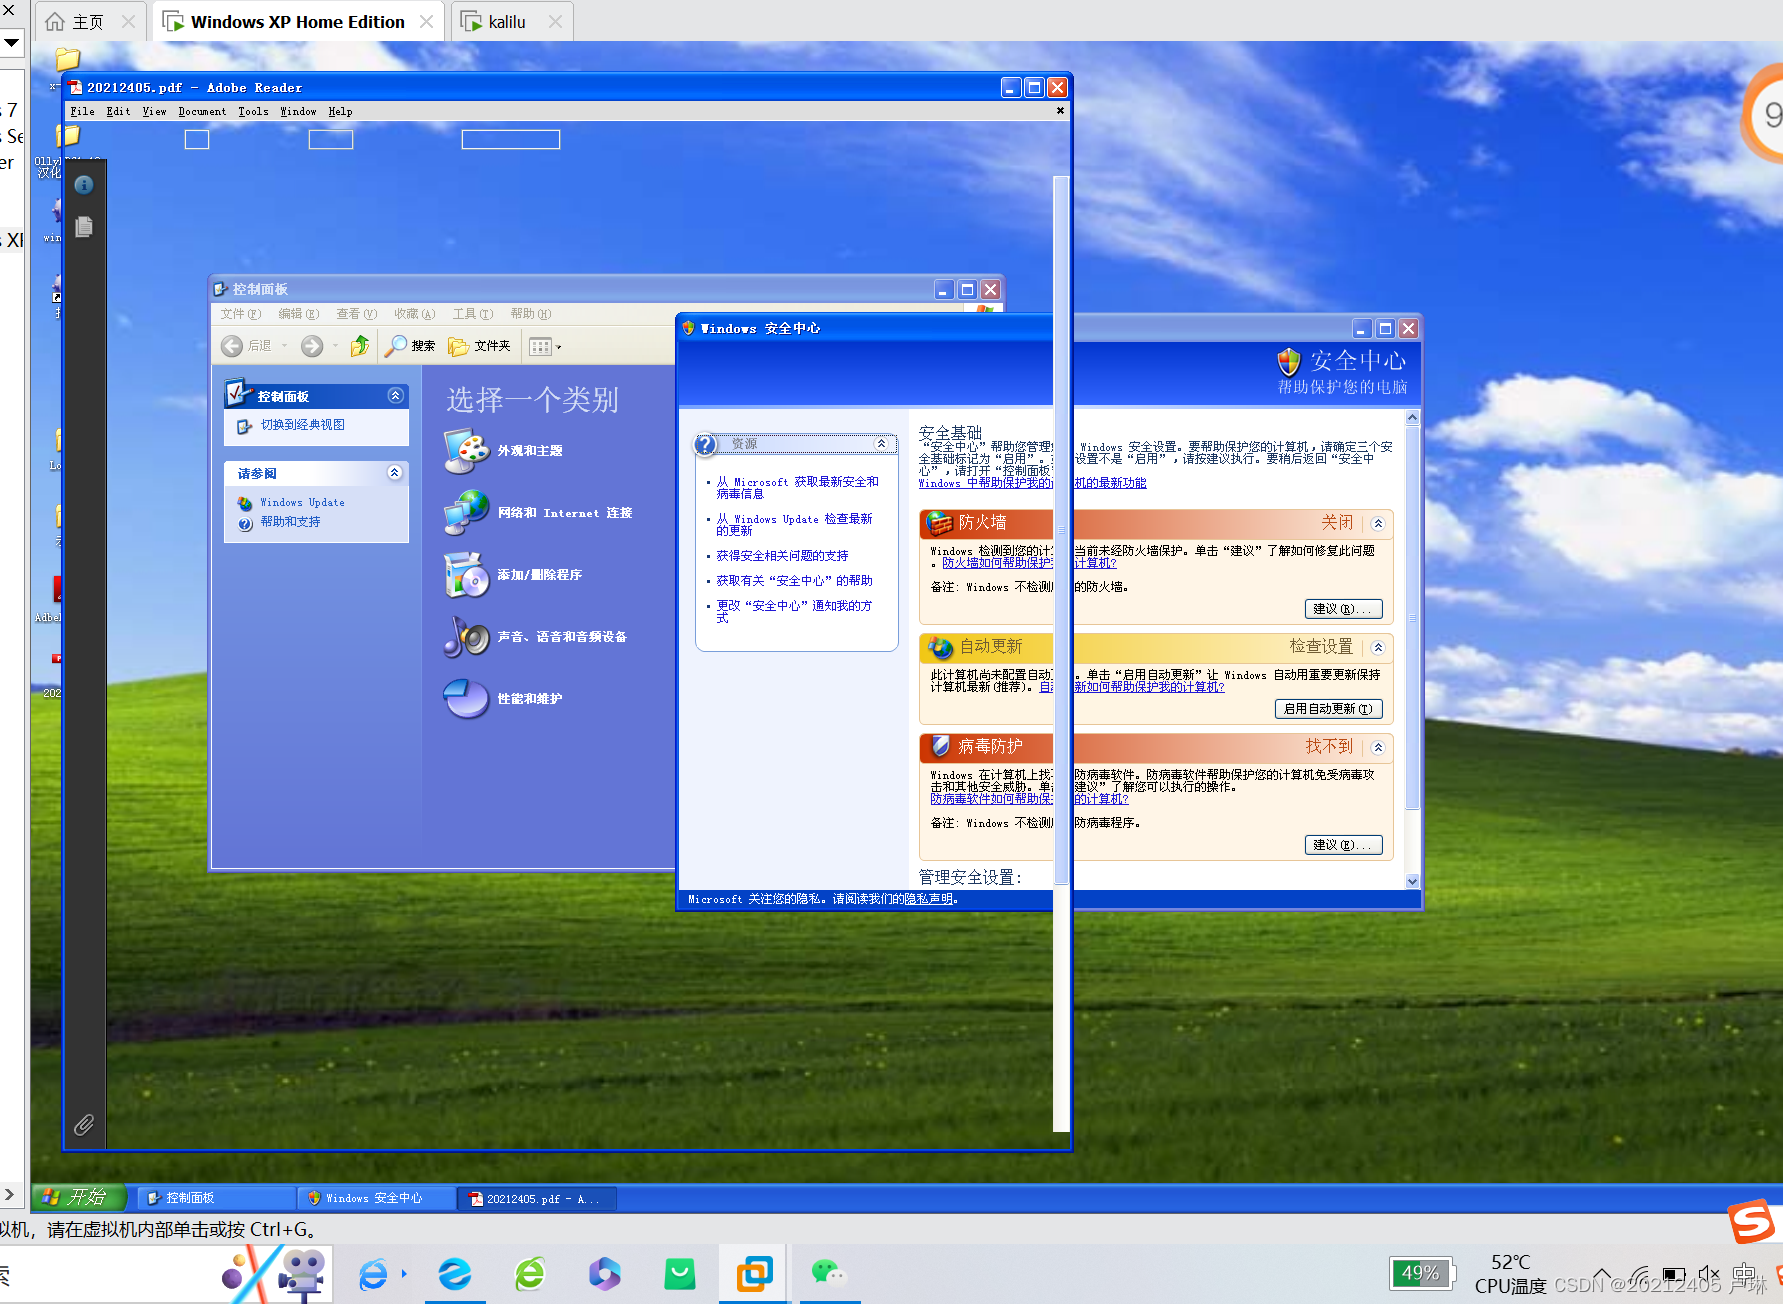Click Security Center scrollbar up arrow
This screenshot has width=1783, height=1304.
(x=1412, y=417)
